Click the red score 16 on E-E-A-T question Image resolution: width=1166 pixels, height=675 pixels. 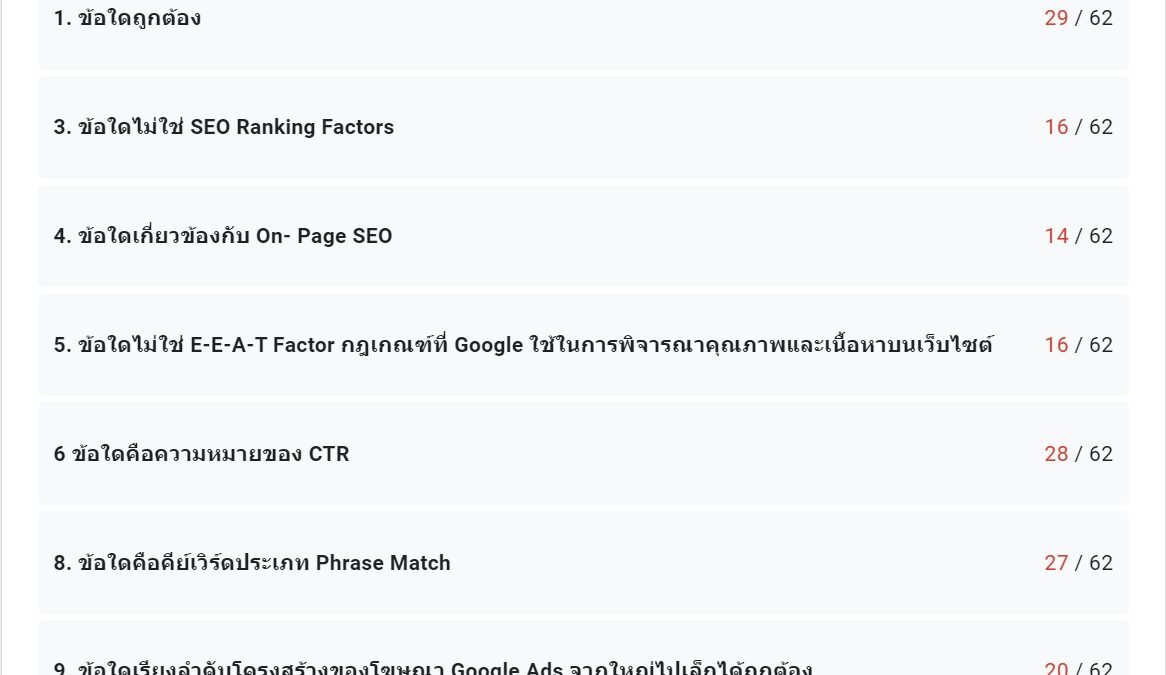click(1056, 345)
